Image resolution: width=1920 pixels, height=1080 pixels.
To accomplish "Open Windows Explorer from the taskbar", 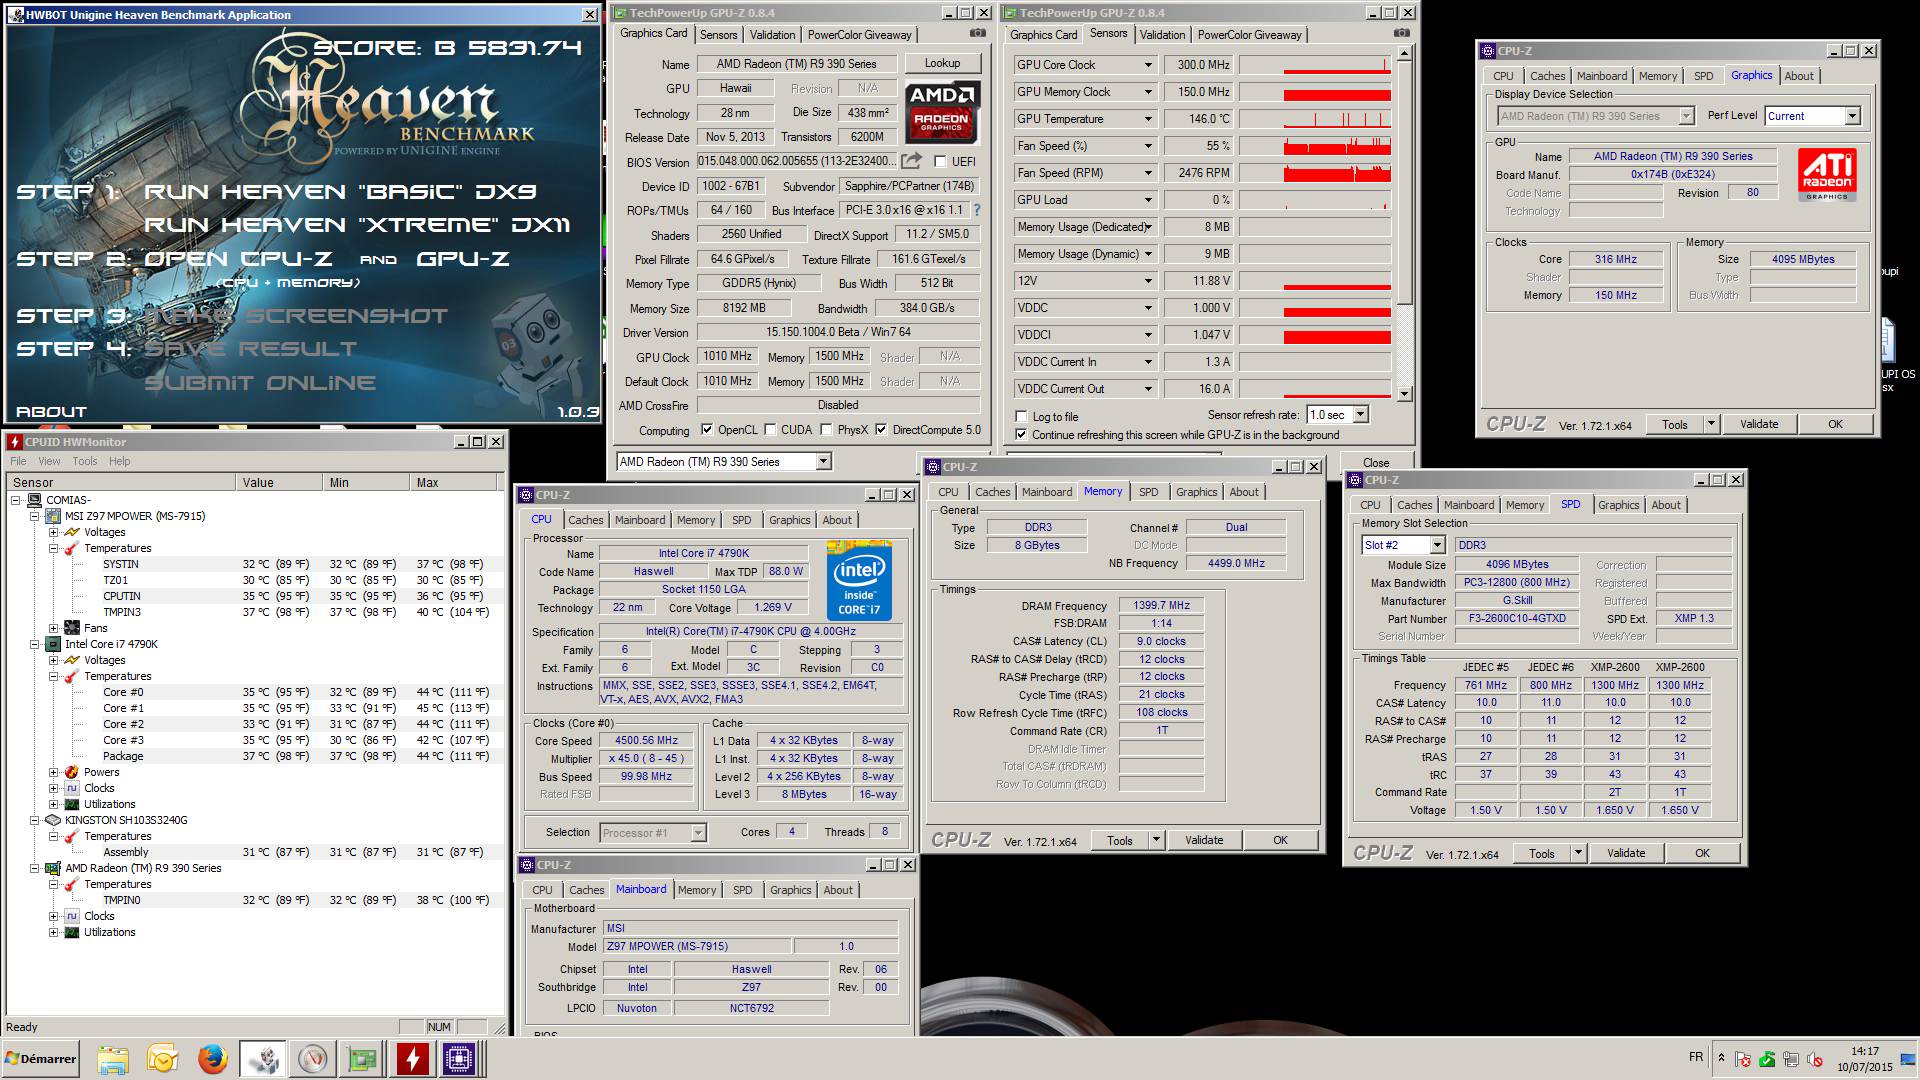I will coord(113,1059).
